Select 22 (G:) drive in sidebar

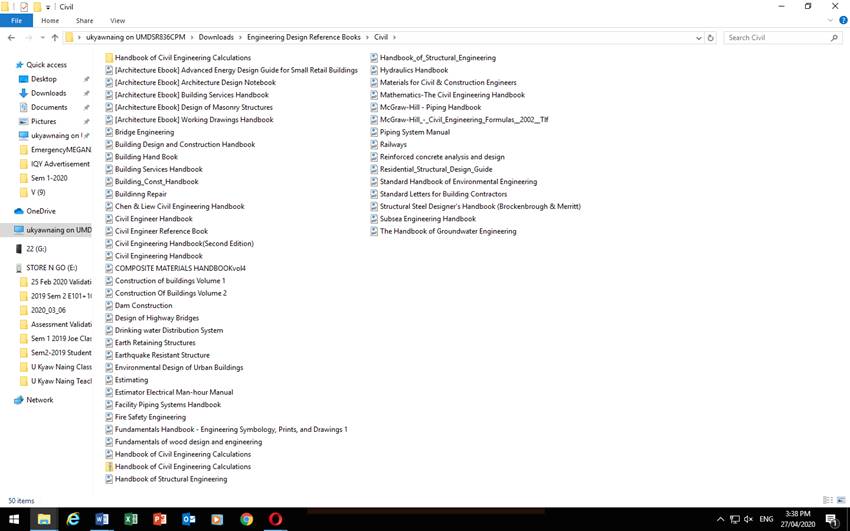(x=36, y=249)
